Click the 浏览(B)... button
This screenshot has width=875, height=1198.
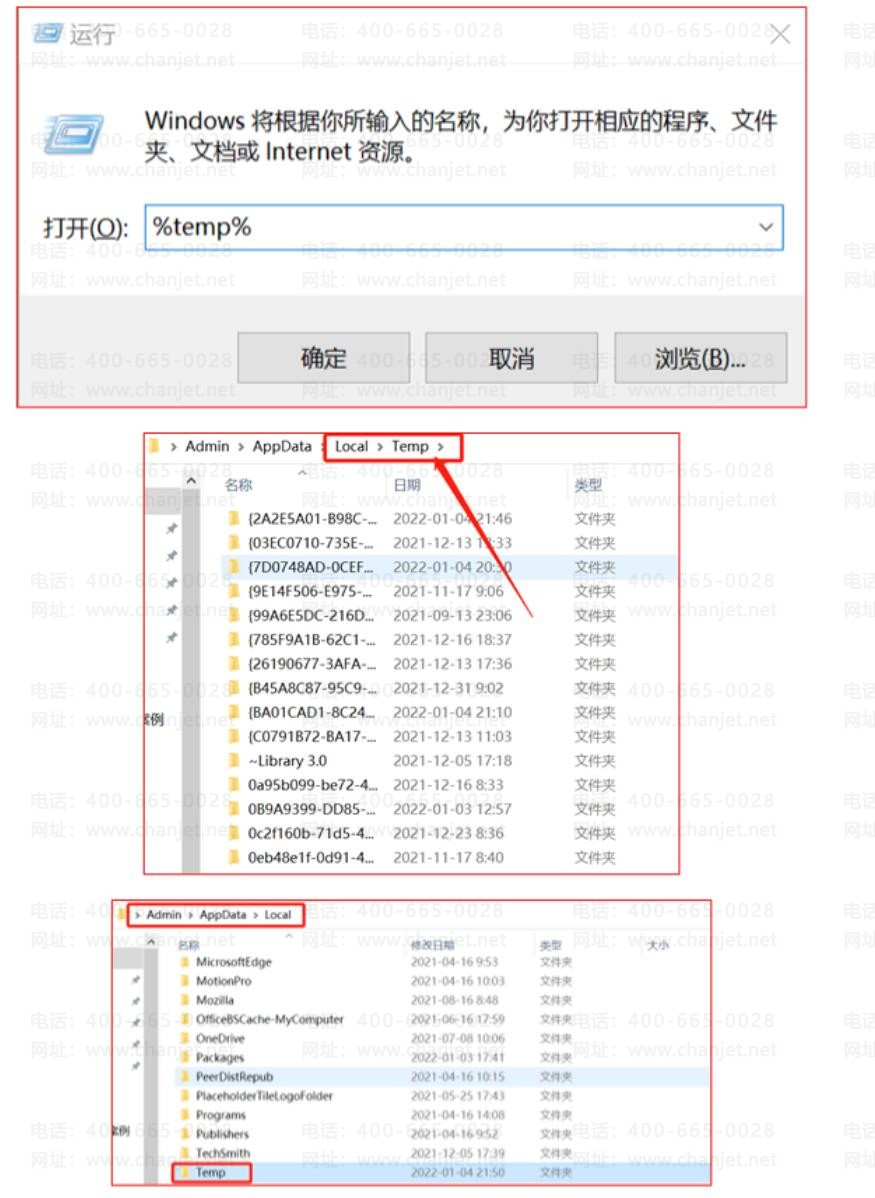tap(700, 358)
